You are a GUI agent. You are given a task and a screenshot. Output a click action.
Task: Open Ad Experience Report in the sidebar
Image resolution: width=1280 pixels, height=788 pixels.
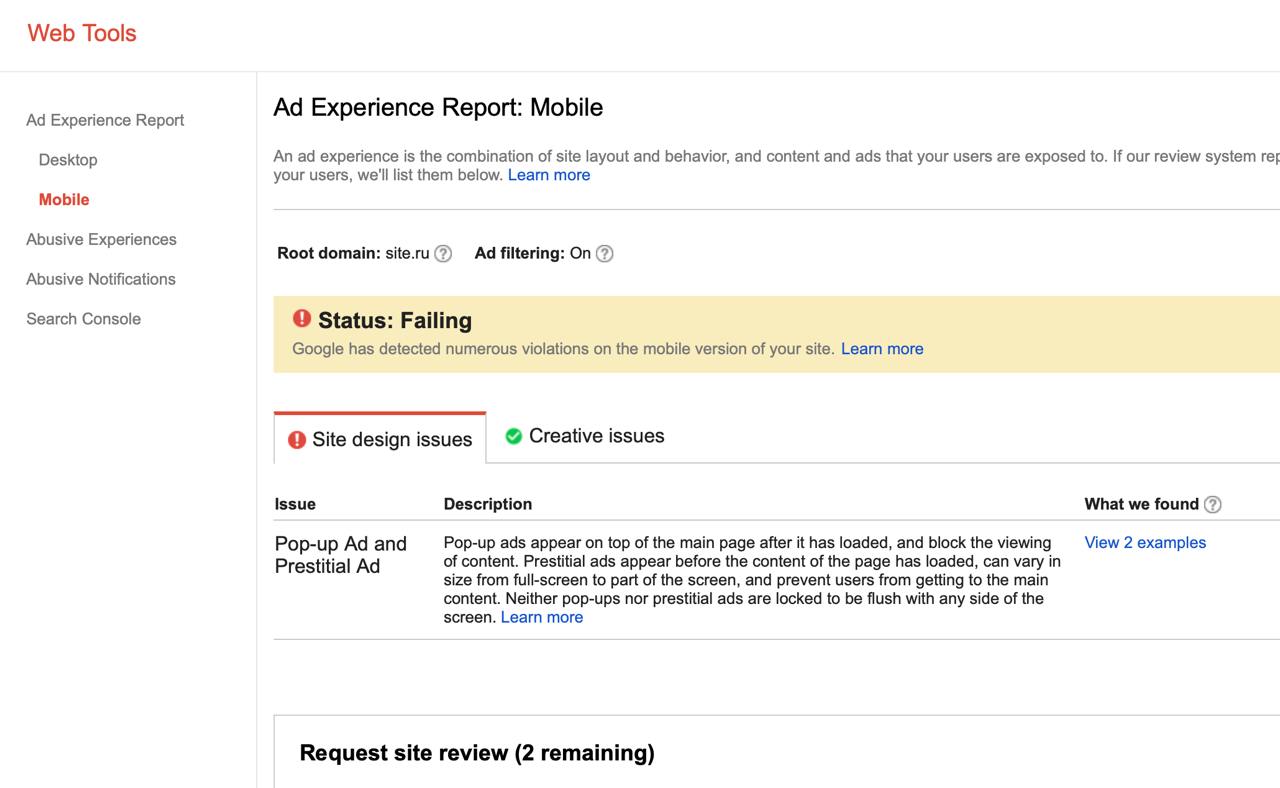point(105,120)
